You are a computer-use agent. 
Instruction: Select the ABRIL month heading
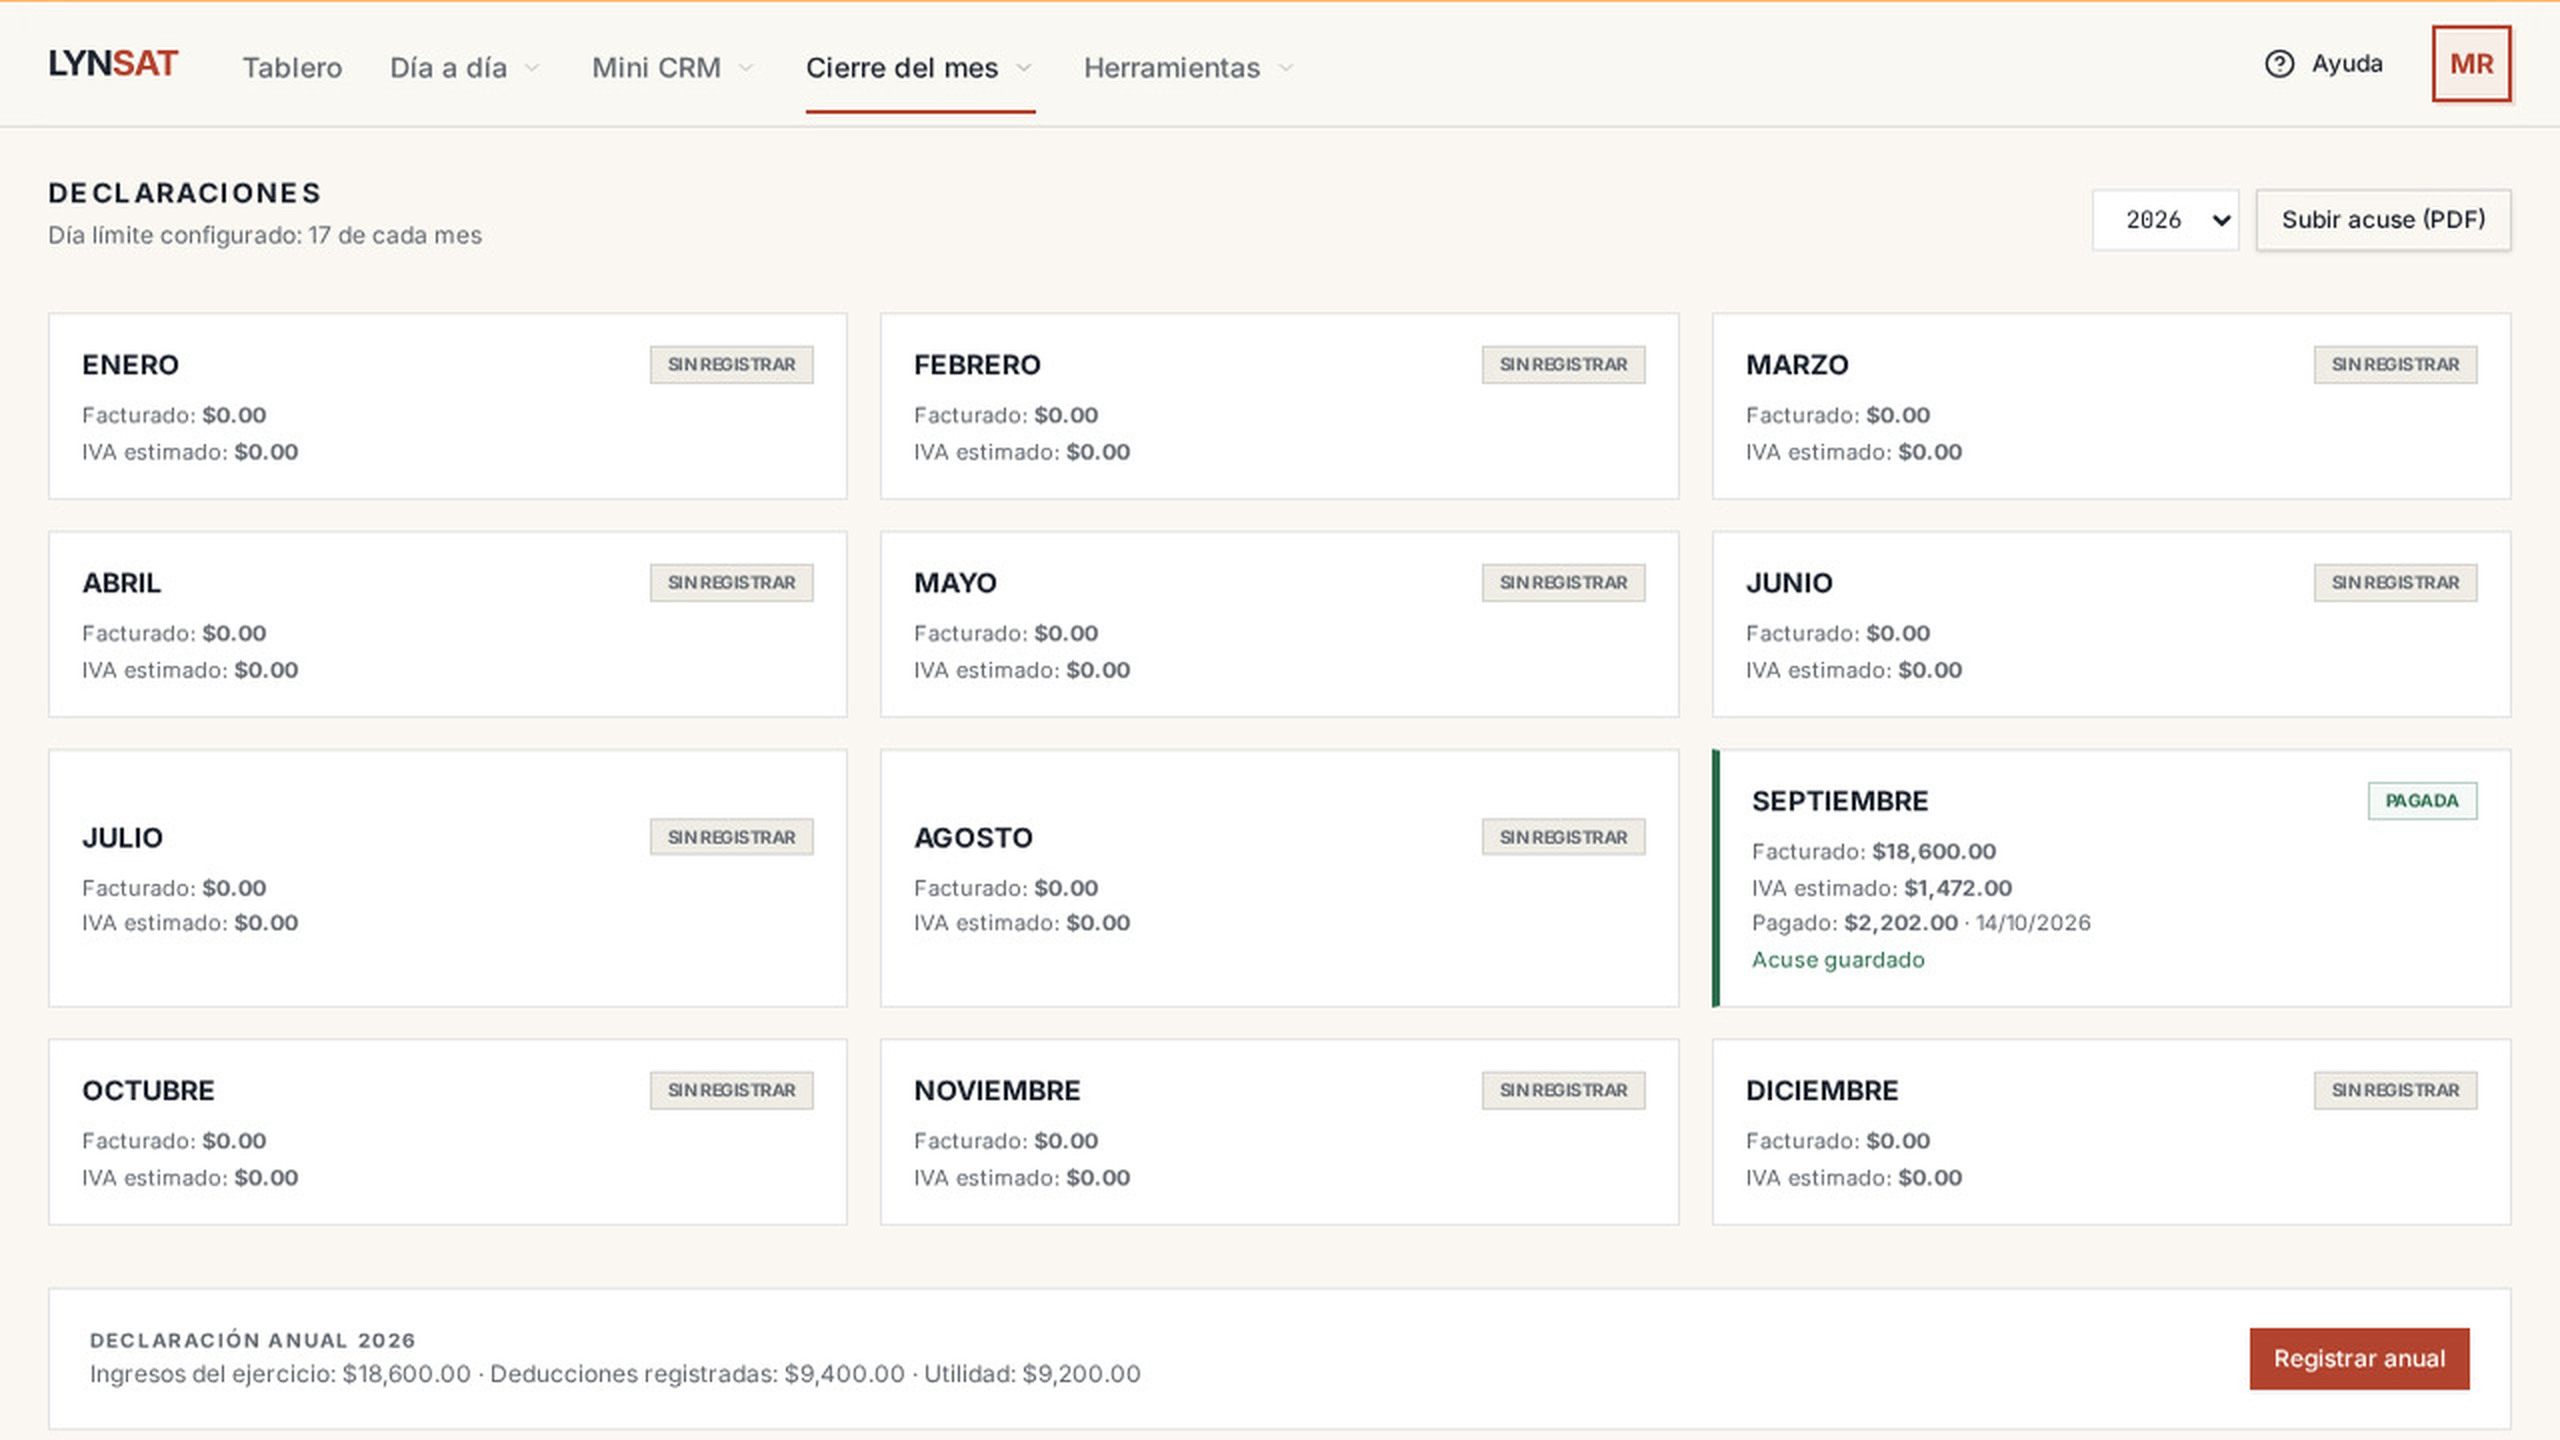(x=121, y=583)
